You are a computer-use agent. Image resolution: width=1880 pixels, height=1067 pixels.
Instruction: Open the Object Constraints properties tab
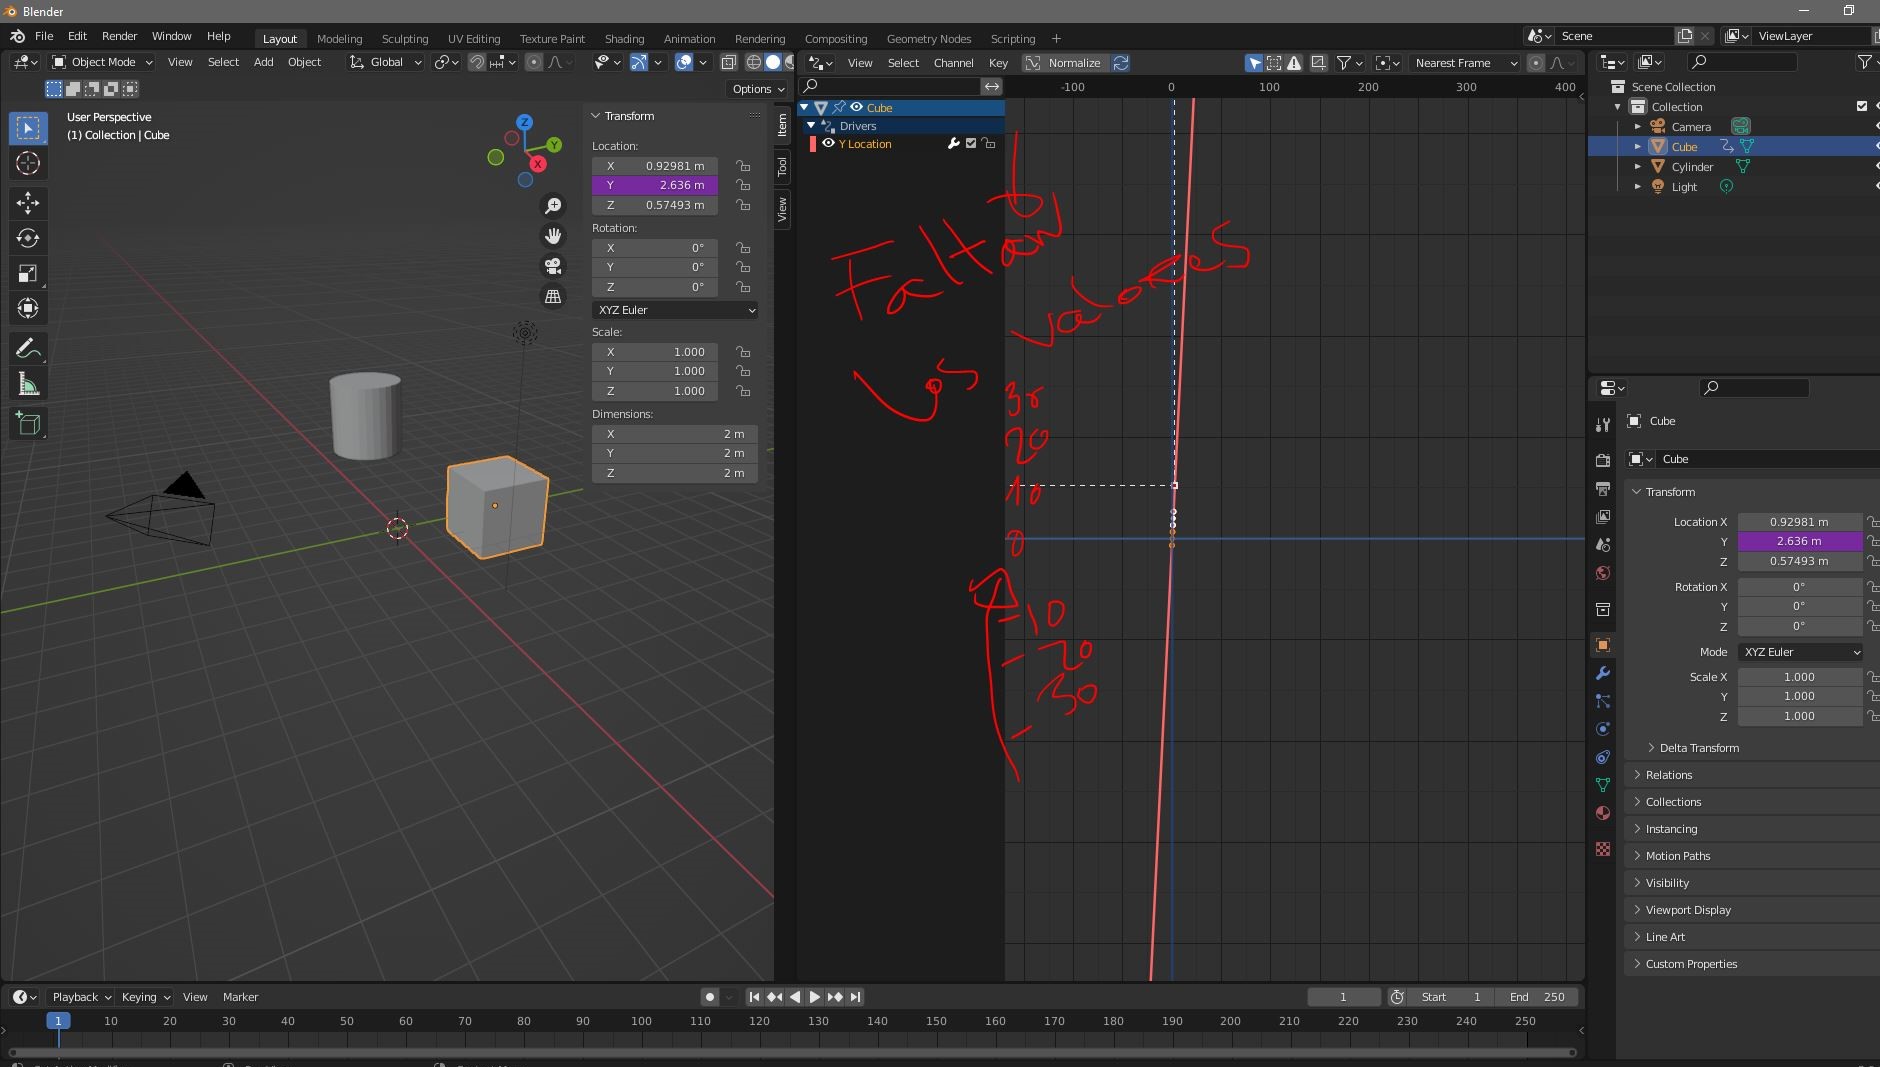coord(1603,757)
